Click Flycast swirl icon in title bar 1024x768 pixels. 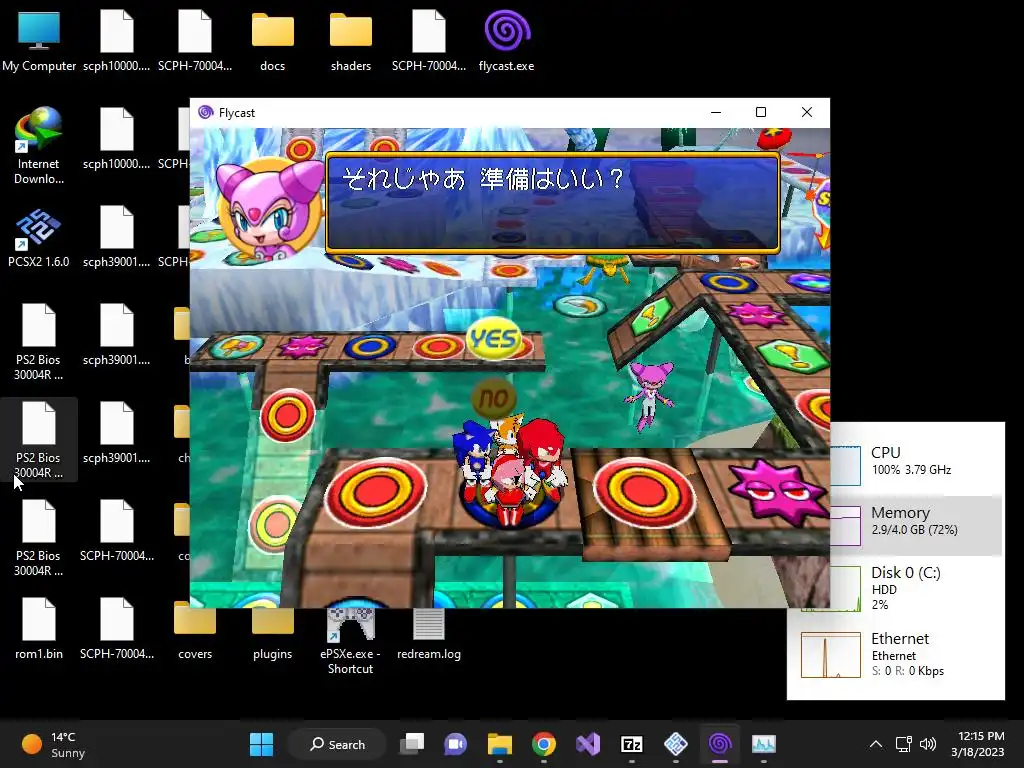[206, 112]
